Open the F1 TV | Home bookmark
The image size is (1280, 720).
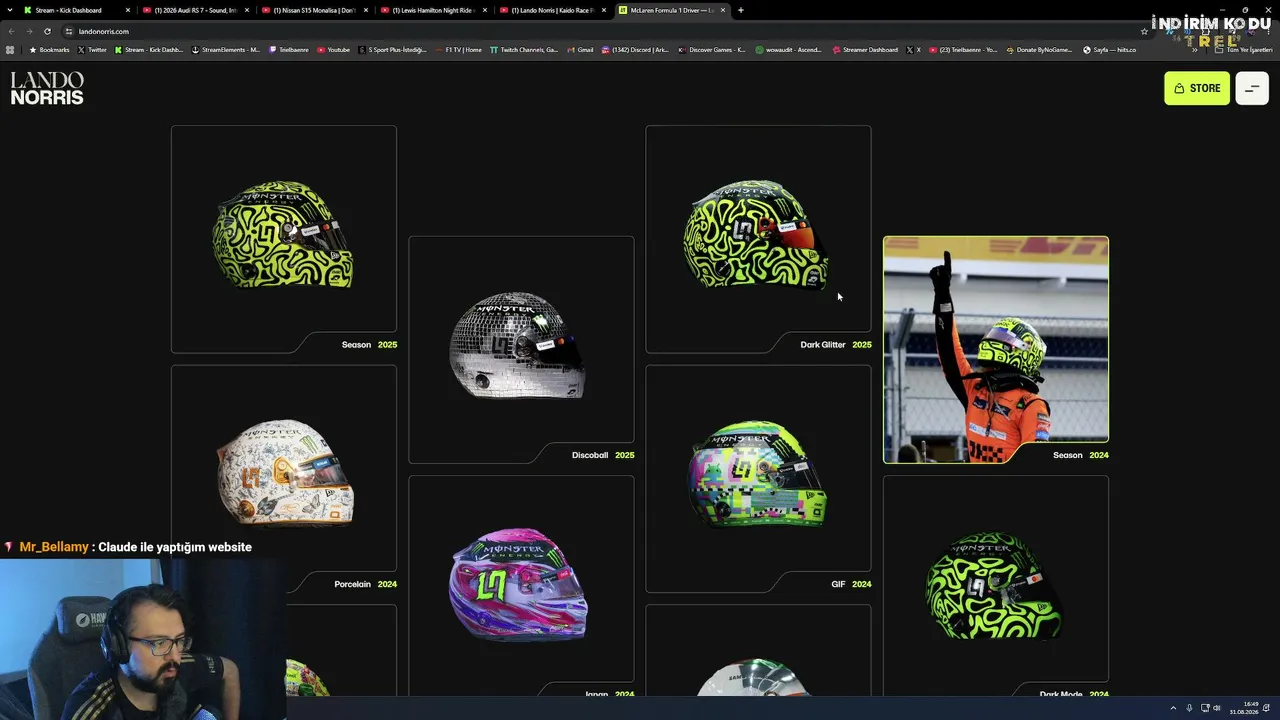click(x=459, y=50)
